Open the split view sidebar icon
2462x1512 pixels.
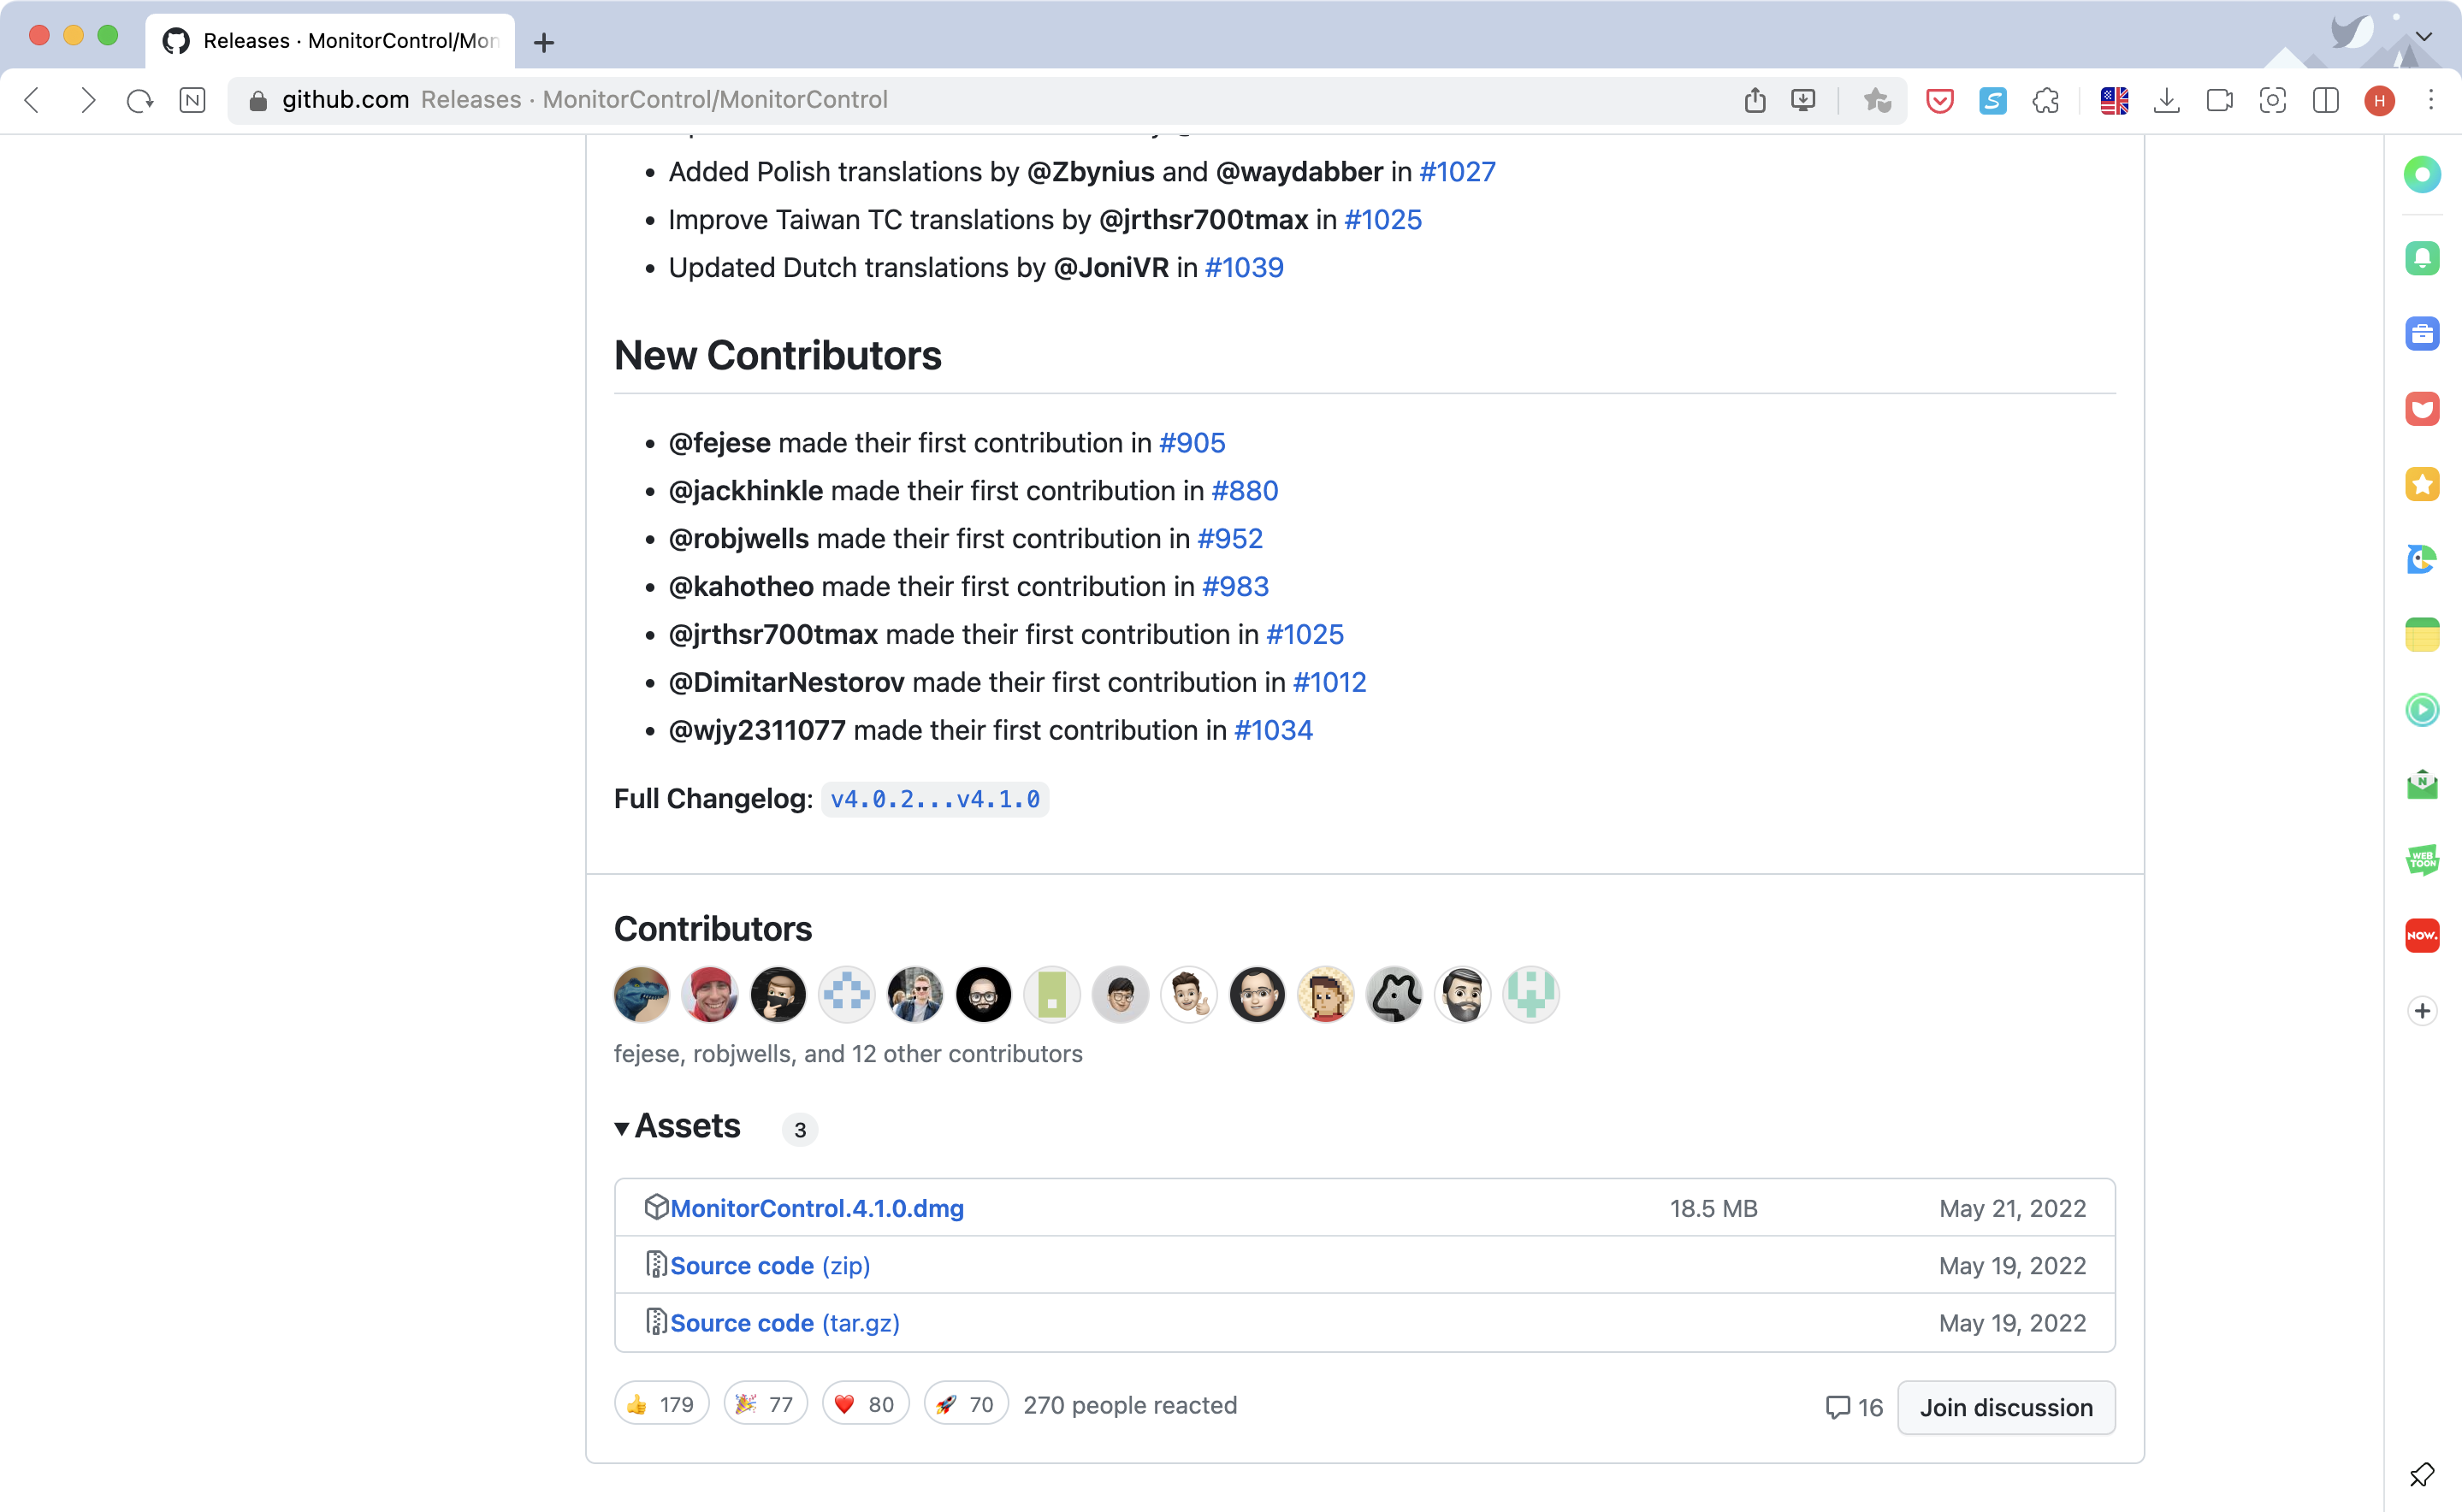(x=2325, y=100)
